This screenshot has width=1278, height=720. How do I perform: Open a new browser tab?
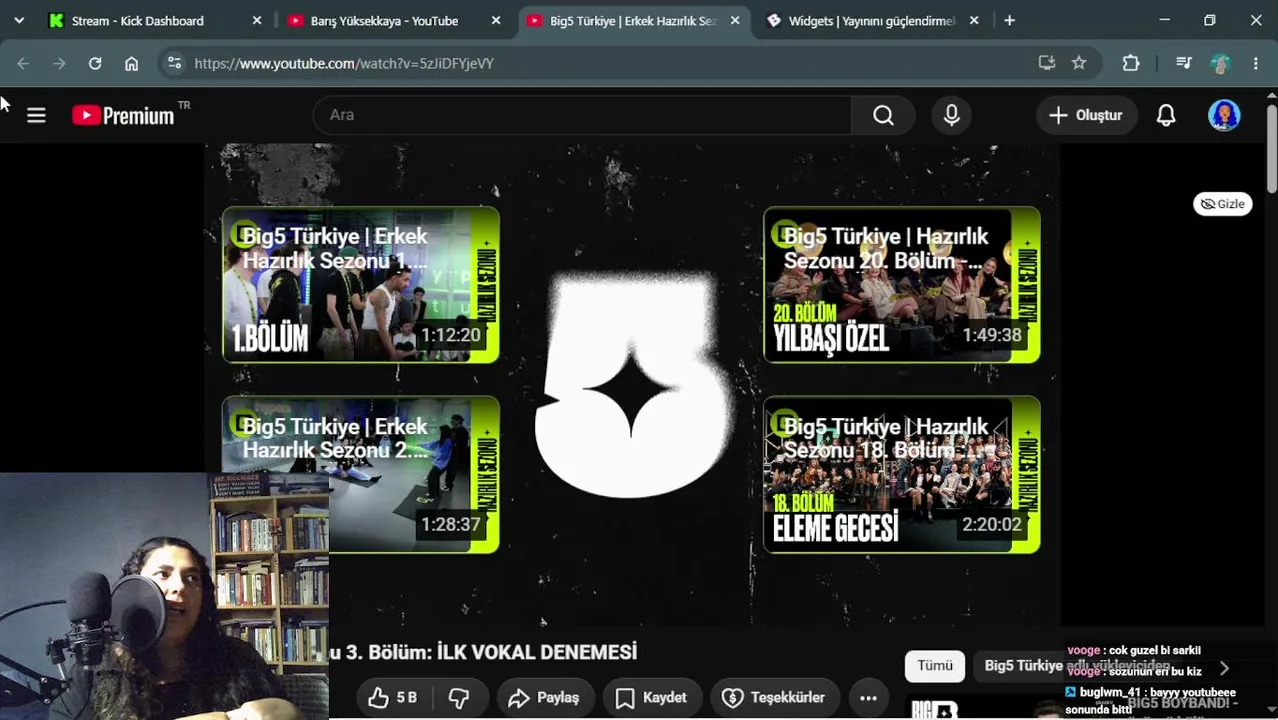tap(1009, 20)
